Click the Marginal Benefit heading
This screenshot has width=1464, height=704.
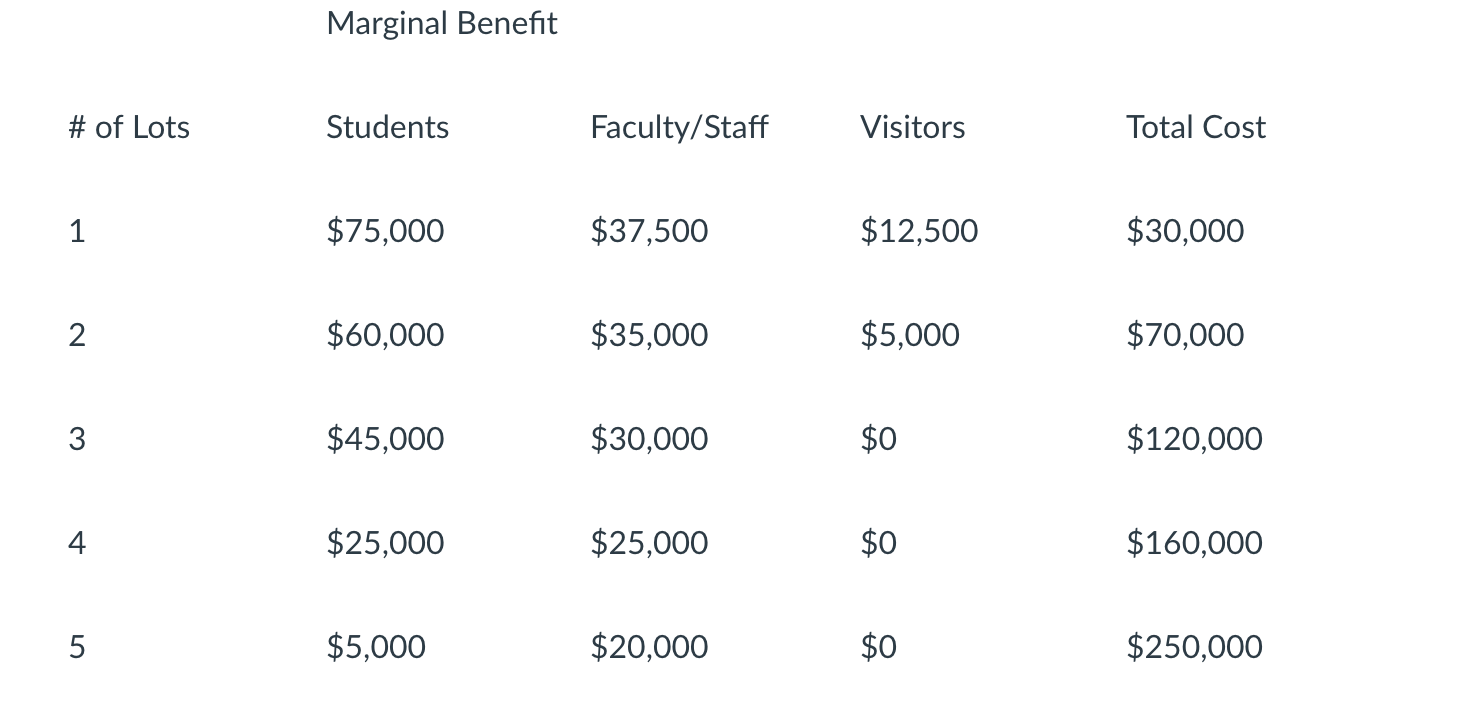(441, 23)
